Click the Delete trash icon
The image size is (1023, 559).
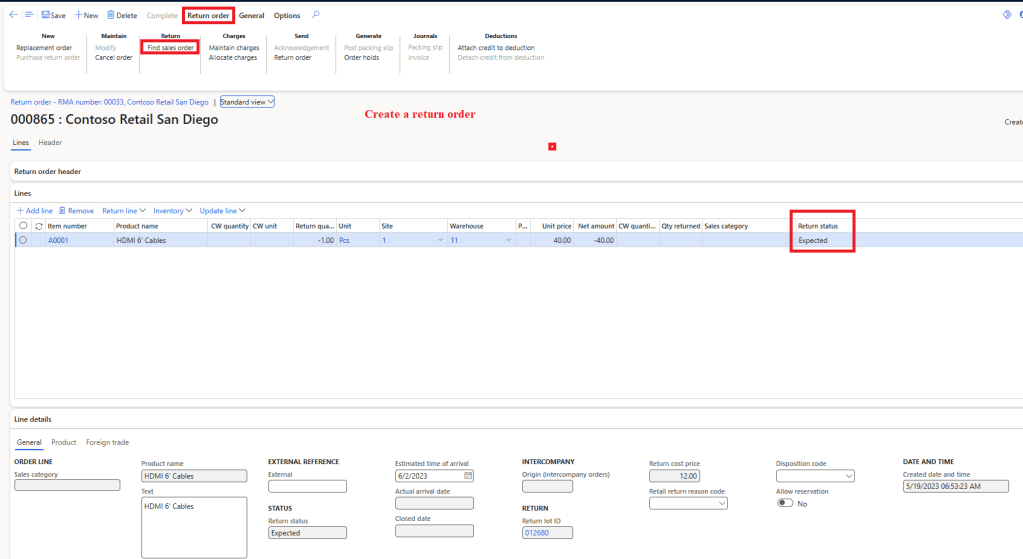pyautogui.click(x=111, y=16)
